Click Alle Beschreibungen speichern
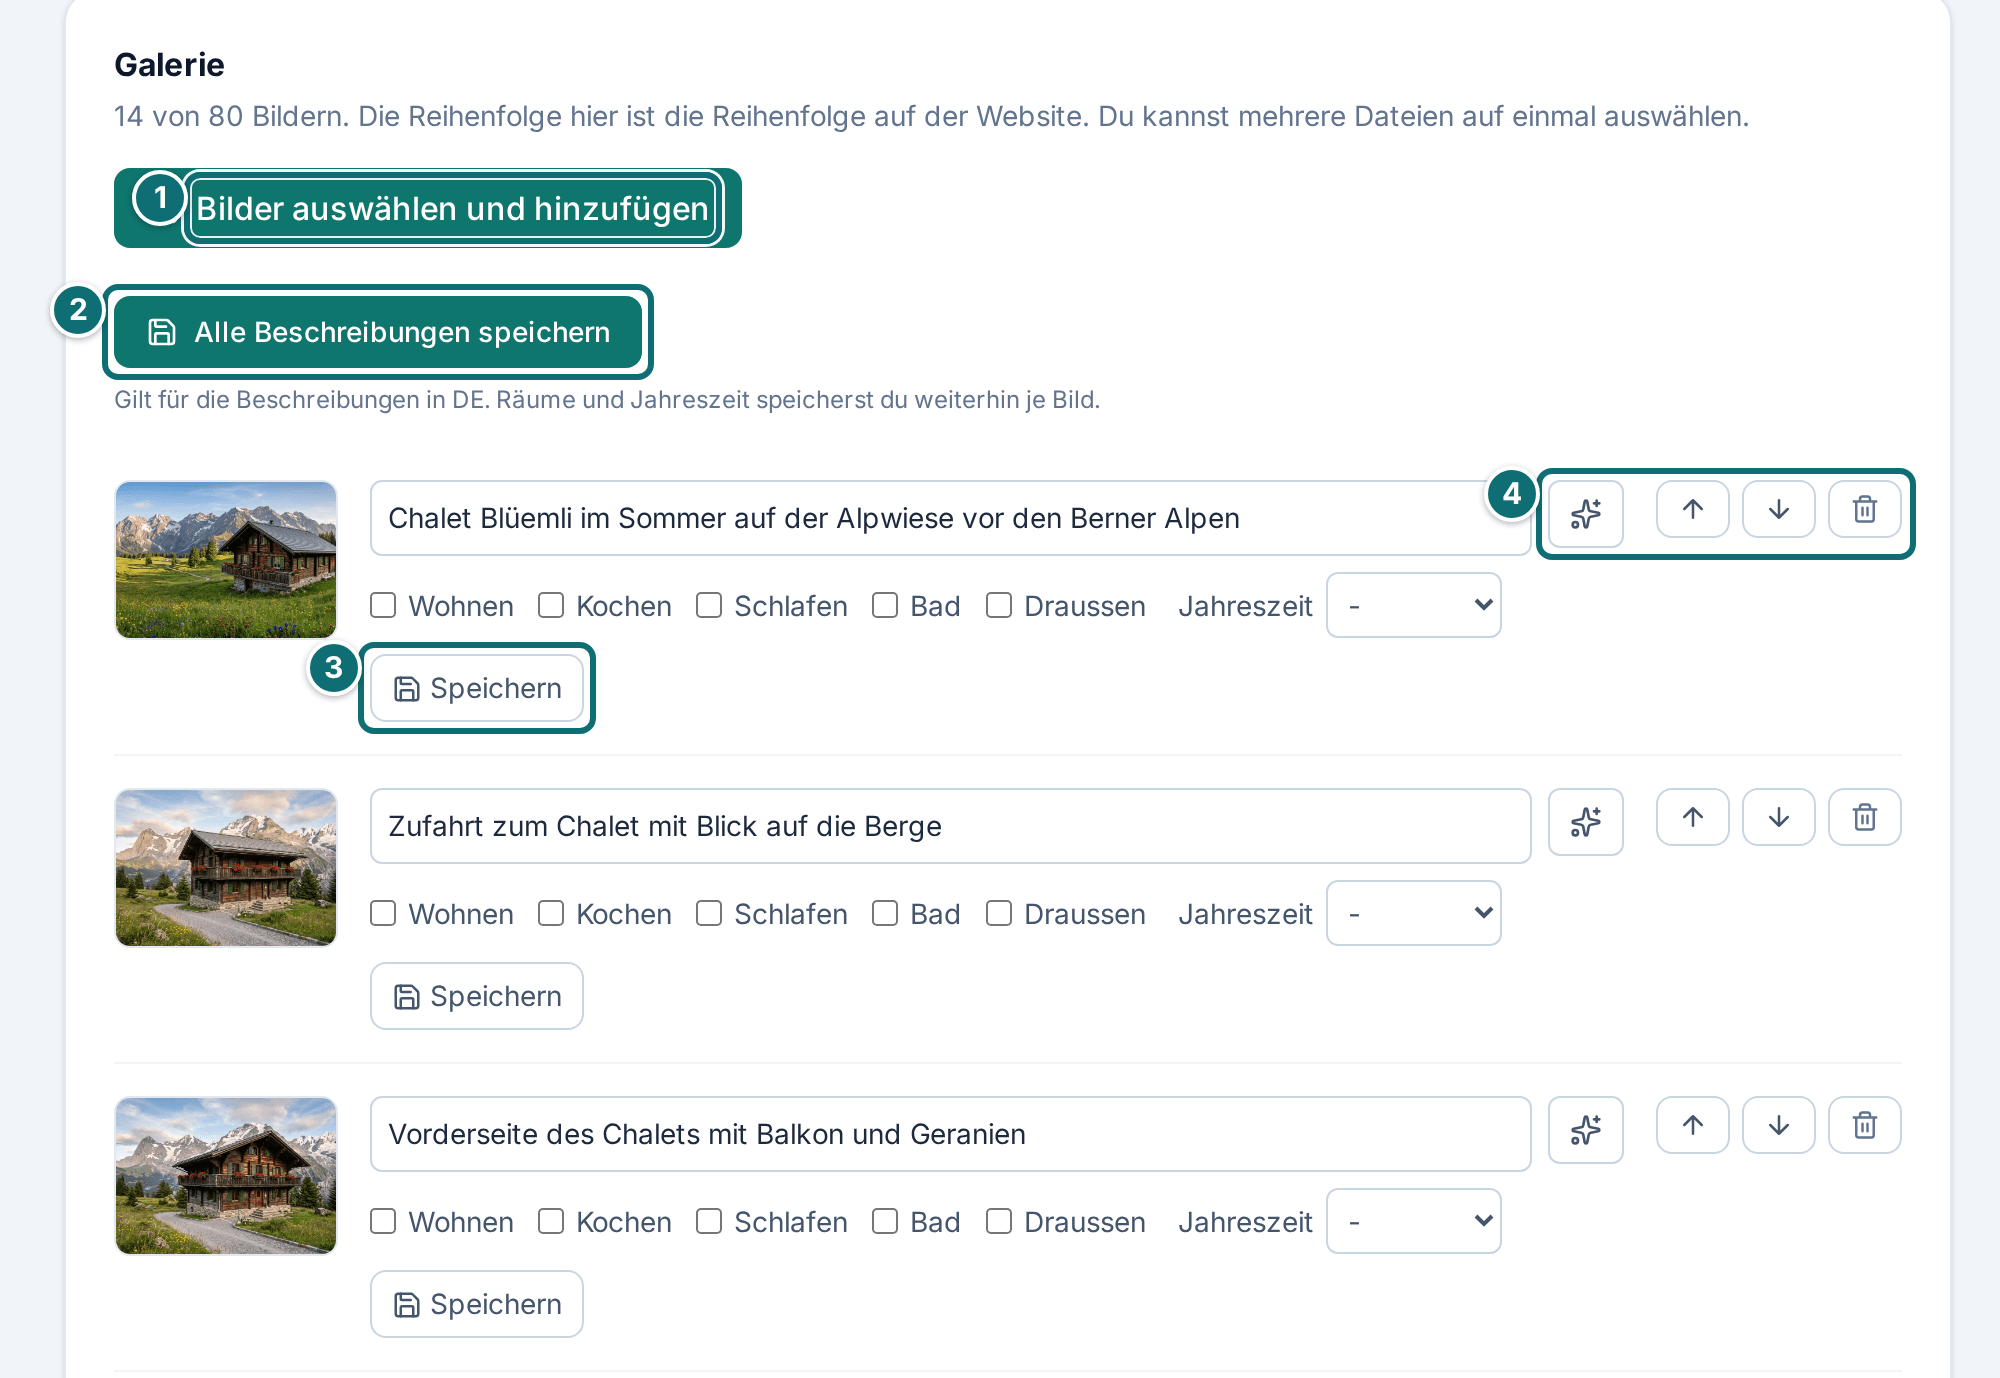The image size is (2000, 1378). tap(378, 332)
